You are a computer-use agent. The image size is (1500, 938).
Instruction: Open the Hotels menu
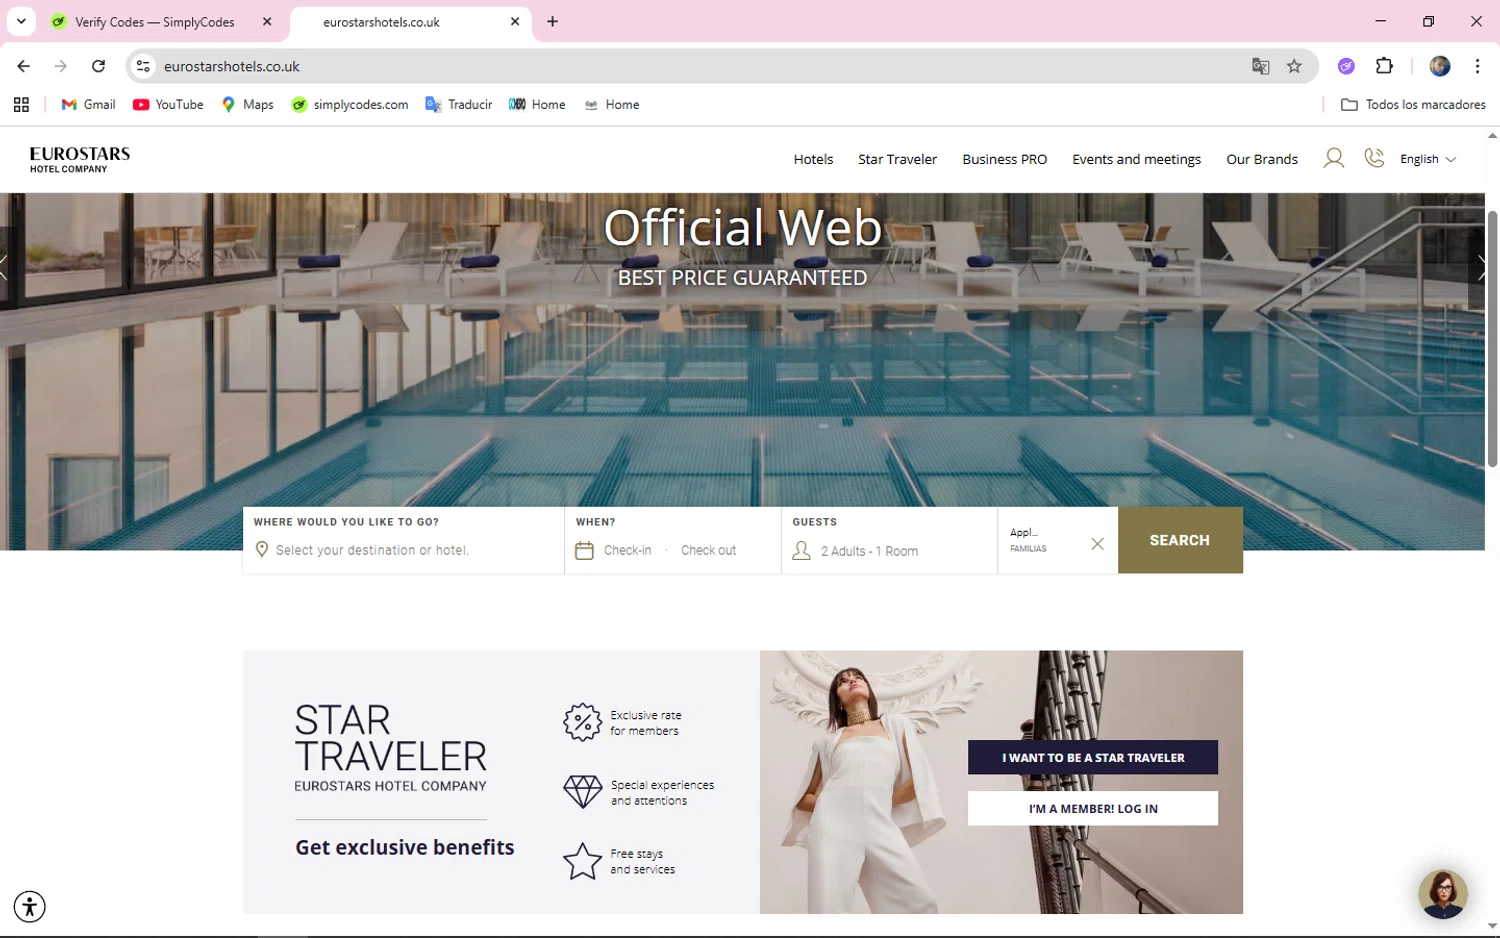point(813,159)
